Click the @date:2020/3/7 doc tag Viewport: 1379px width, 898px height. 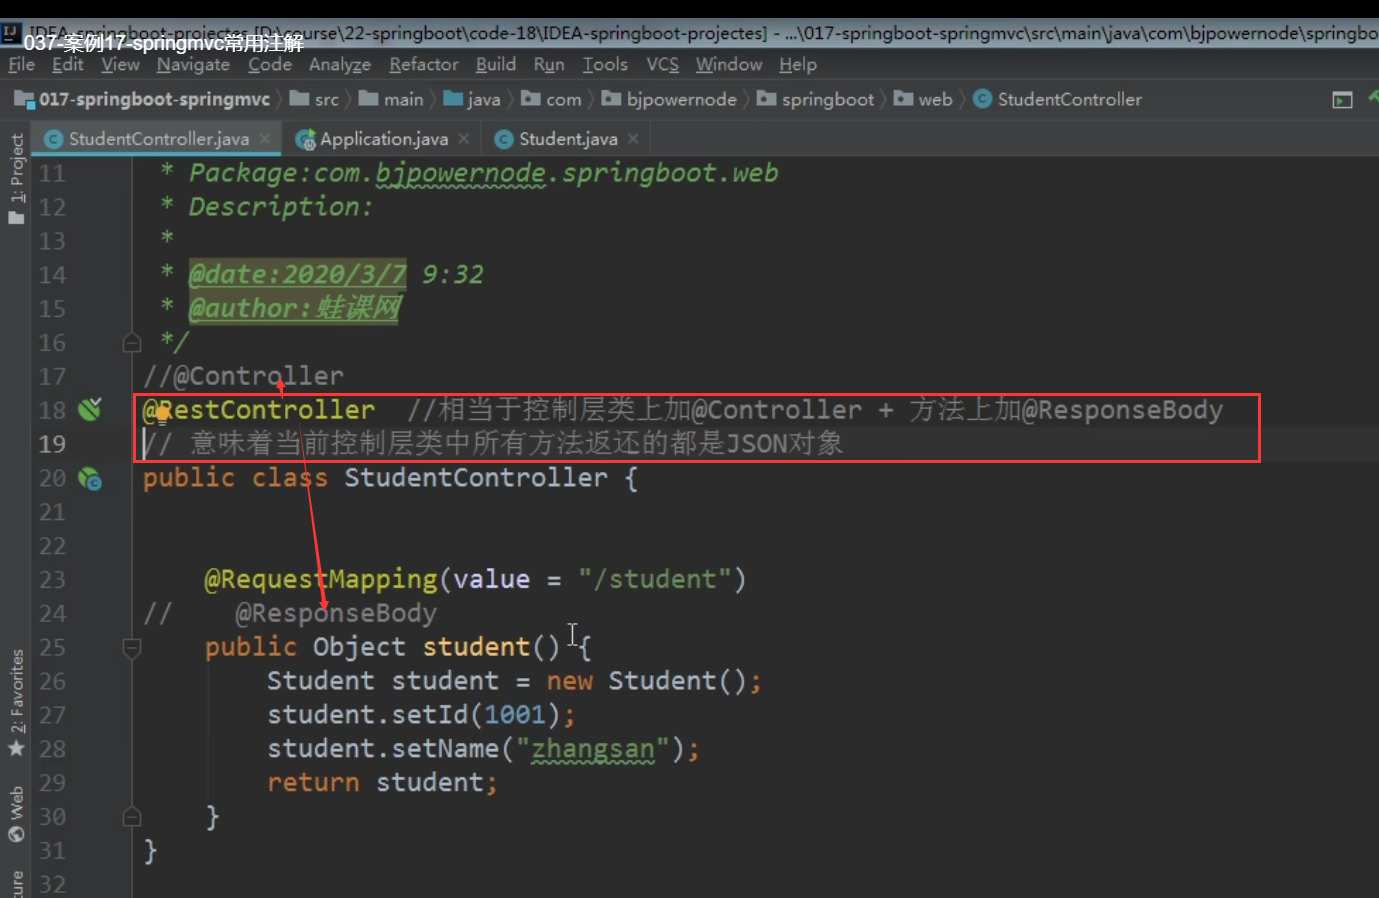pos(298,274)
